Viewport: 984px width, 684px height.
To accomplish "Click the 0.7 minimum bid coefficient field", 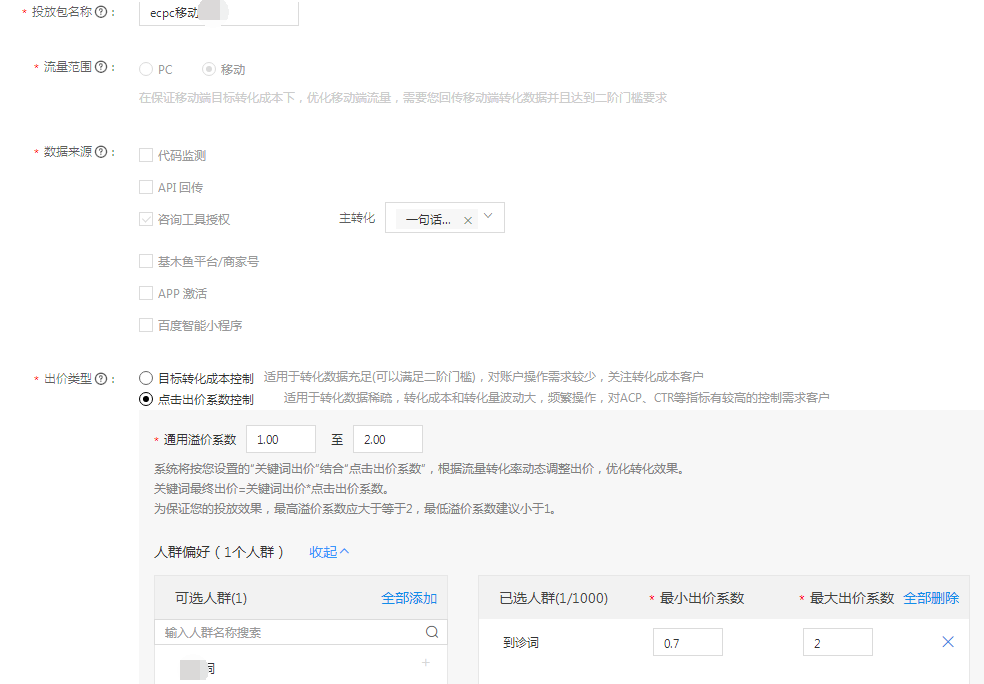I will [687, 641].
